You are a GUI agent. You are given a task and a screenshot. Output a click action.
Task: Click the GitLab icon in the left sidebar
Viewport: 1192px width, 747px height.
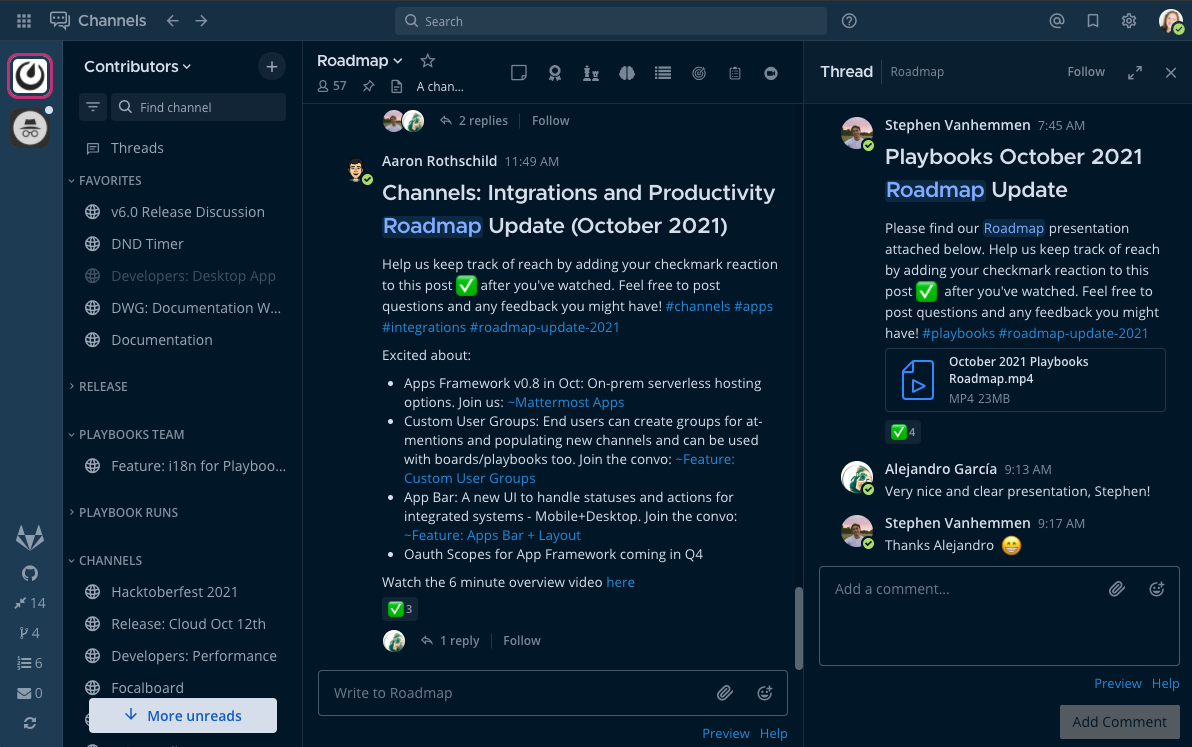[30, 537]
